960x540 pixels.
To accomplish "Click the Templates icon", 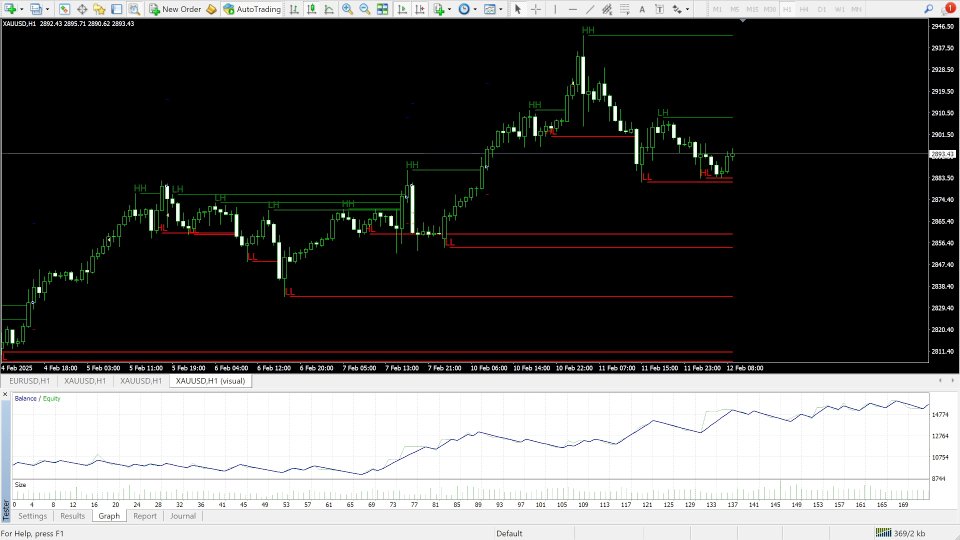I will click(x=490, y=9).
